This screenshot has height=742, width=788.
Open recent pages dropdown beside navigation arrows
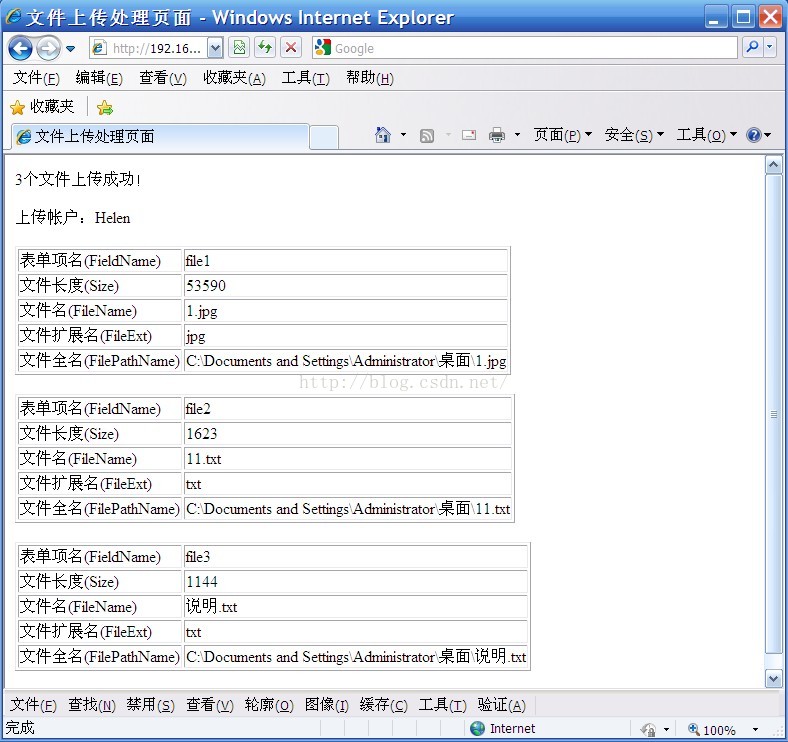pyautogui.click(x=70, y=49)
